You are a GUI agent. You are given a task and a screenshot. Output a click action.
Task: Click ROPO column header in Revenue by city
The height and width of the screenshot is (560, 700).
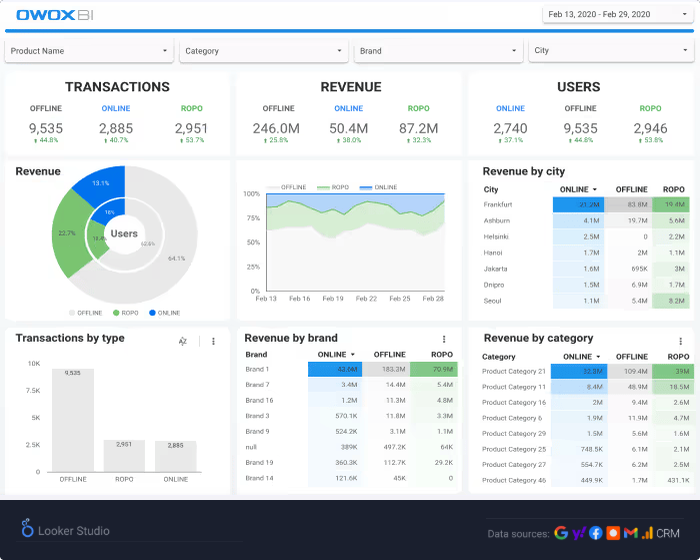click(x=673, y=189)
